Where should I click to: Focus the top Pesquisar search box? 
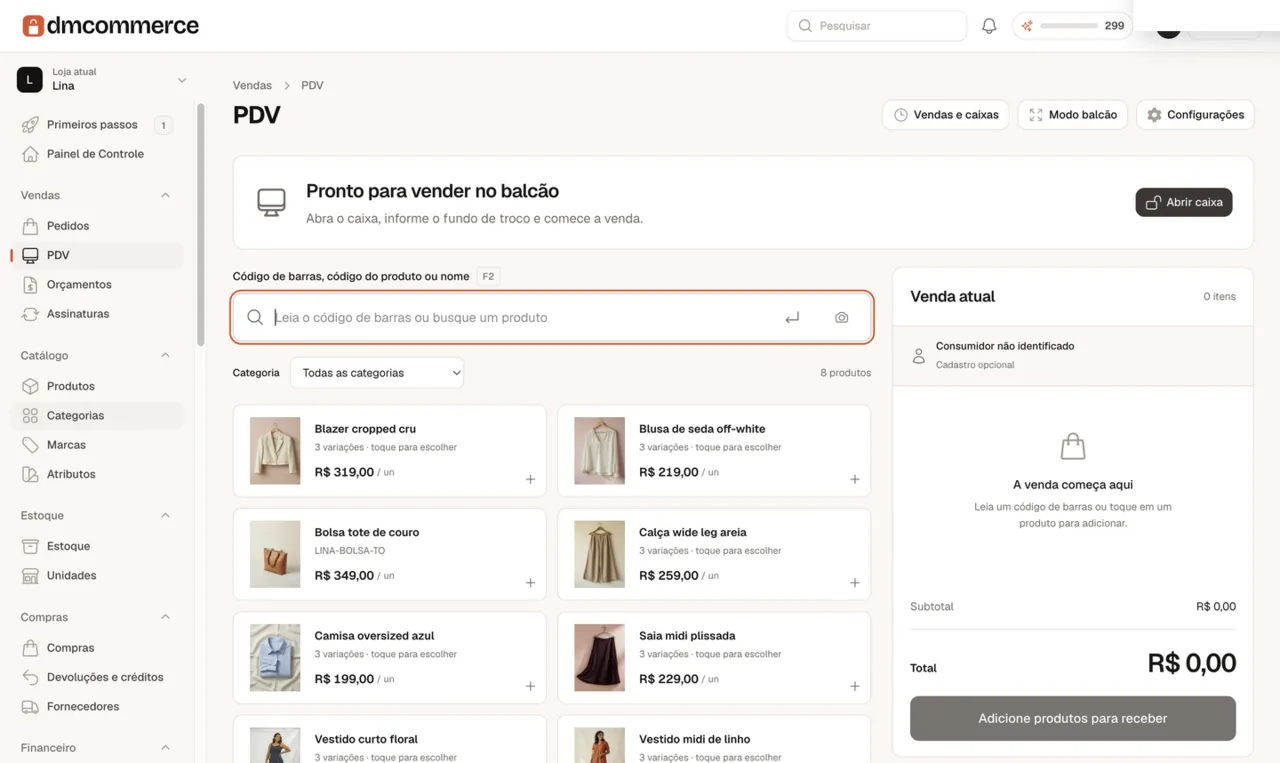pyautogui.click(x=877, y=26)
